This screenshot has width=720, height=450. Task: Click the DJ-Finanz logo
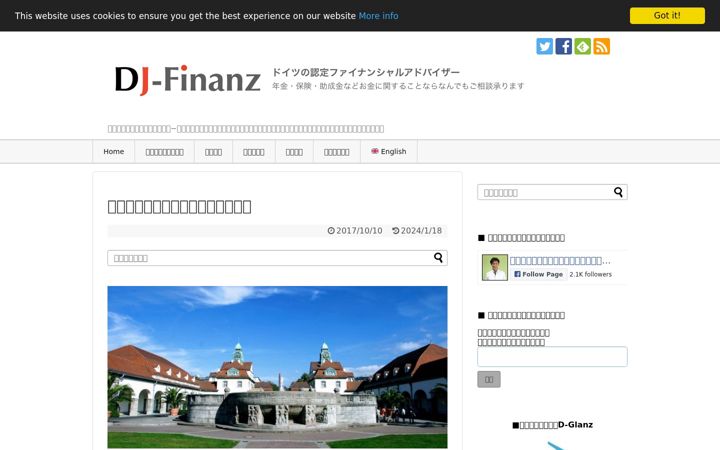tap(187, 79)
